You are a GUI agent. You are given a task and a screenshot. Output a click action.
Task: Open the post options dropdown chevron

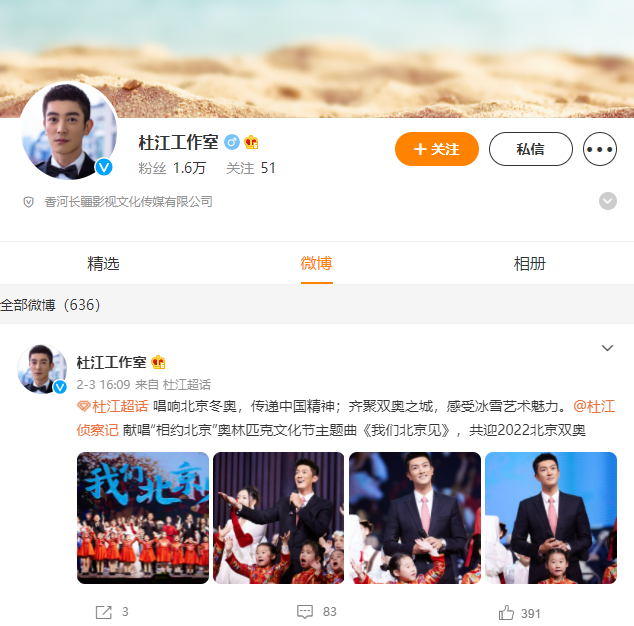point(607,348)
